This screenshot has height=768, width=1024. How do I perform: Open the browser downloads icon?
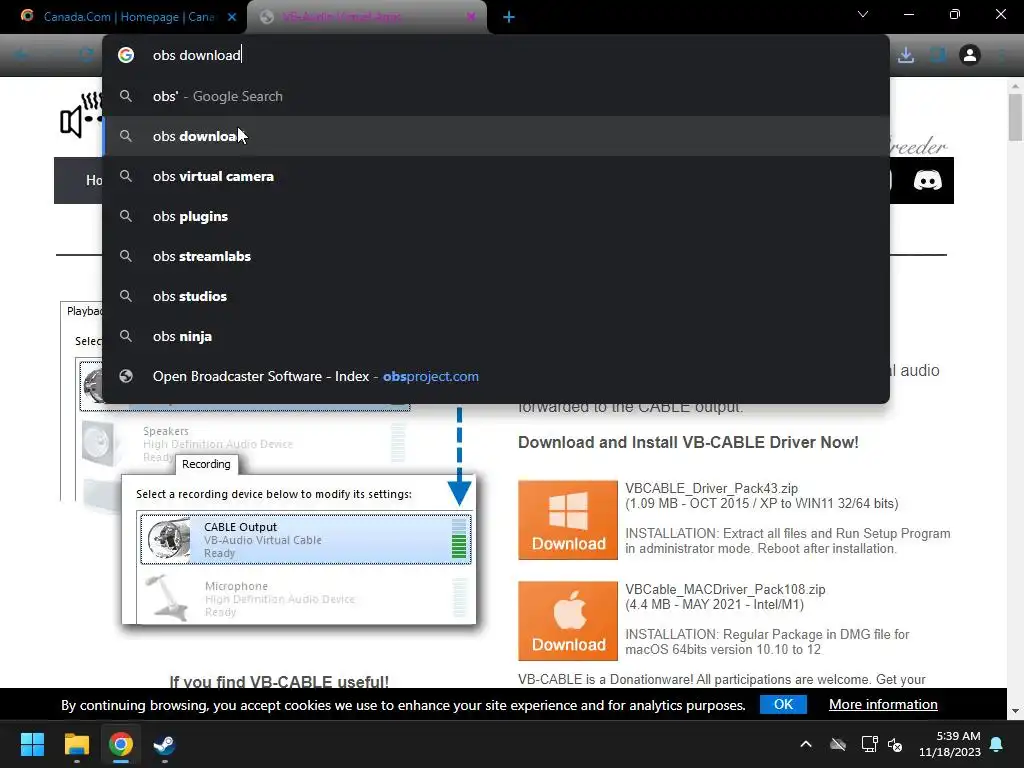[x=906, y=55]
